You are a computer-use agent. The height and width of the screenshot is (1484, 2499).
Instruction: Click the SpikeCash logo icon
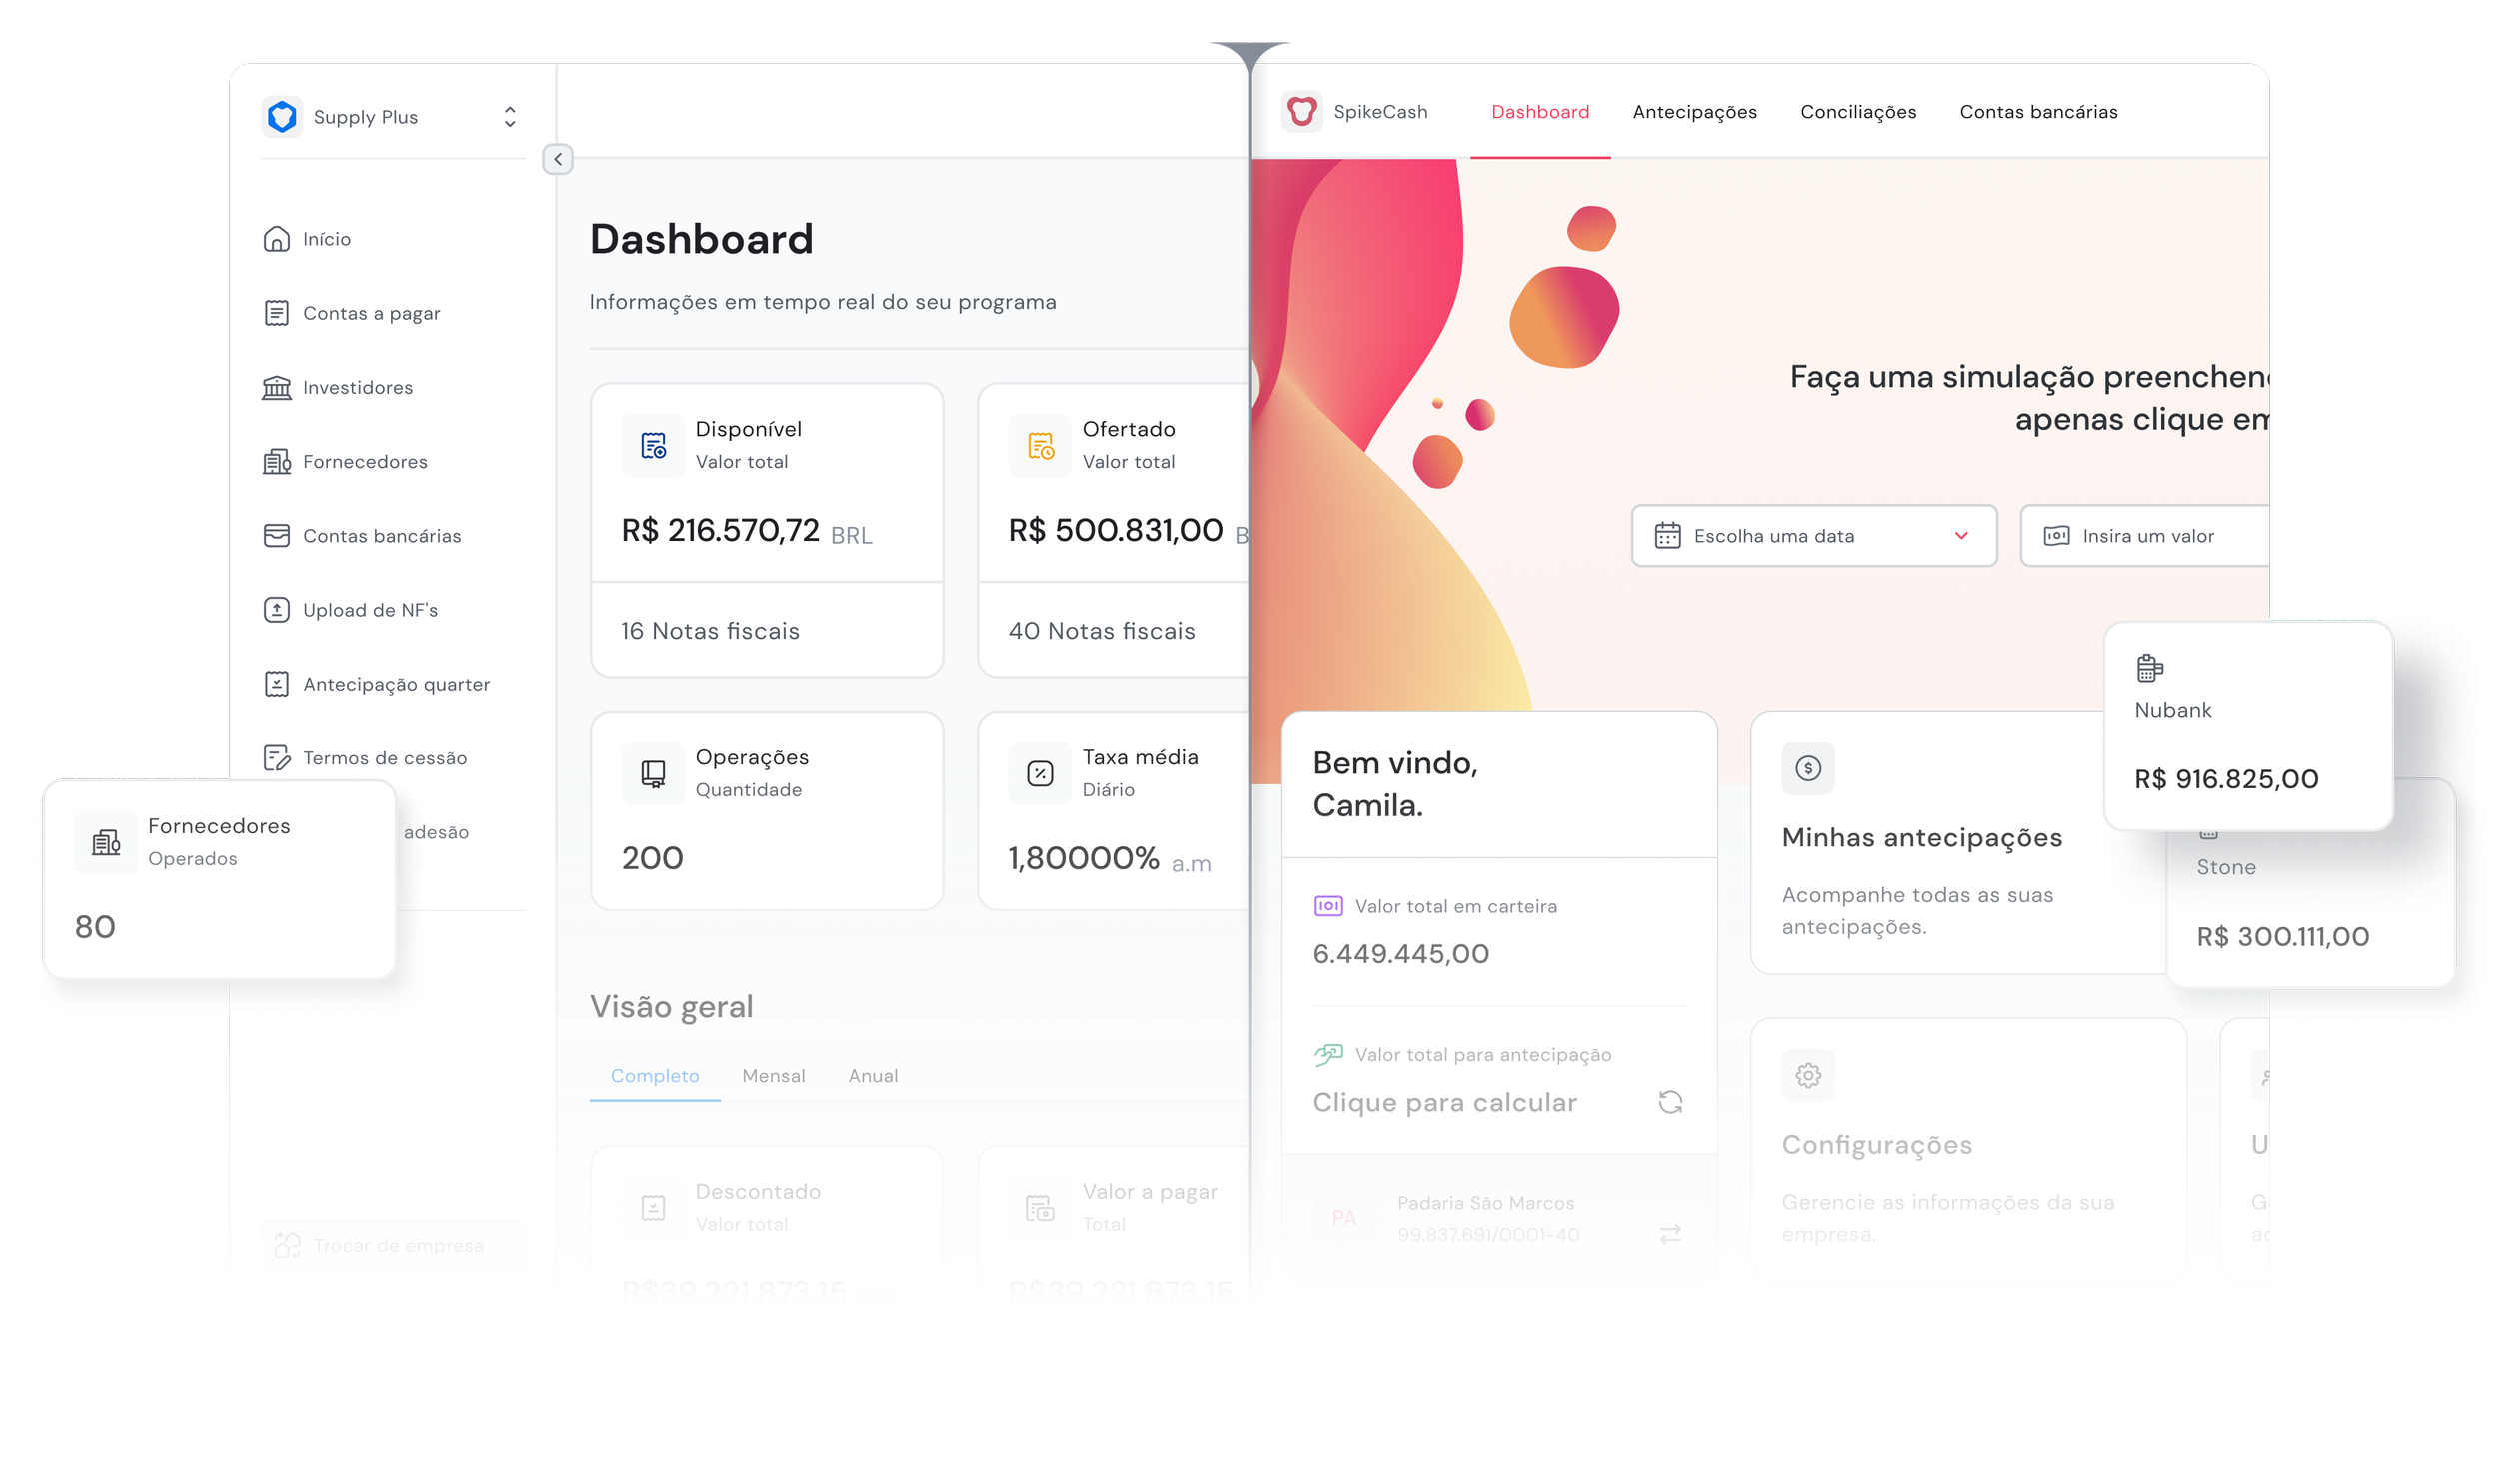[1302, 112]
